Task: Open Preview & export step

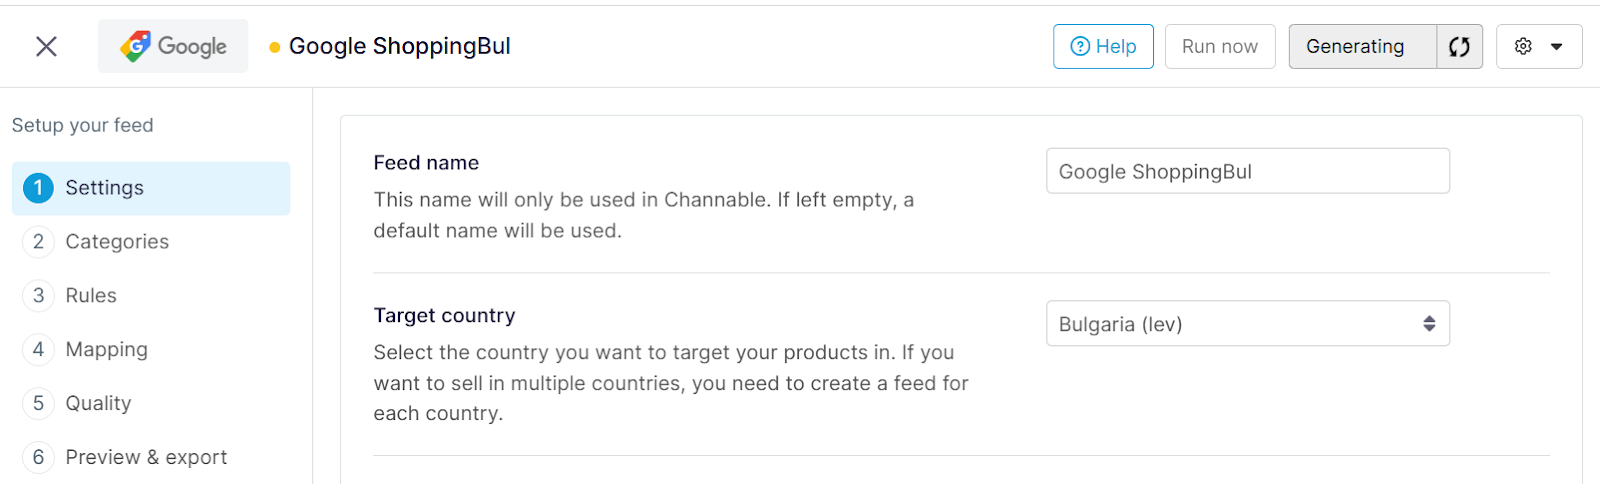Action: 146,458
